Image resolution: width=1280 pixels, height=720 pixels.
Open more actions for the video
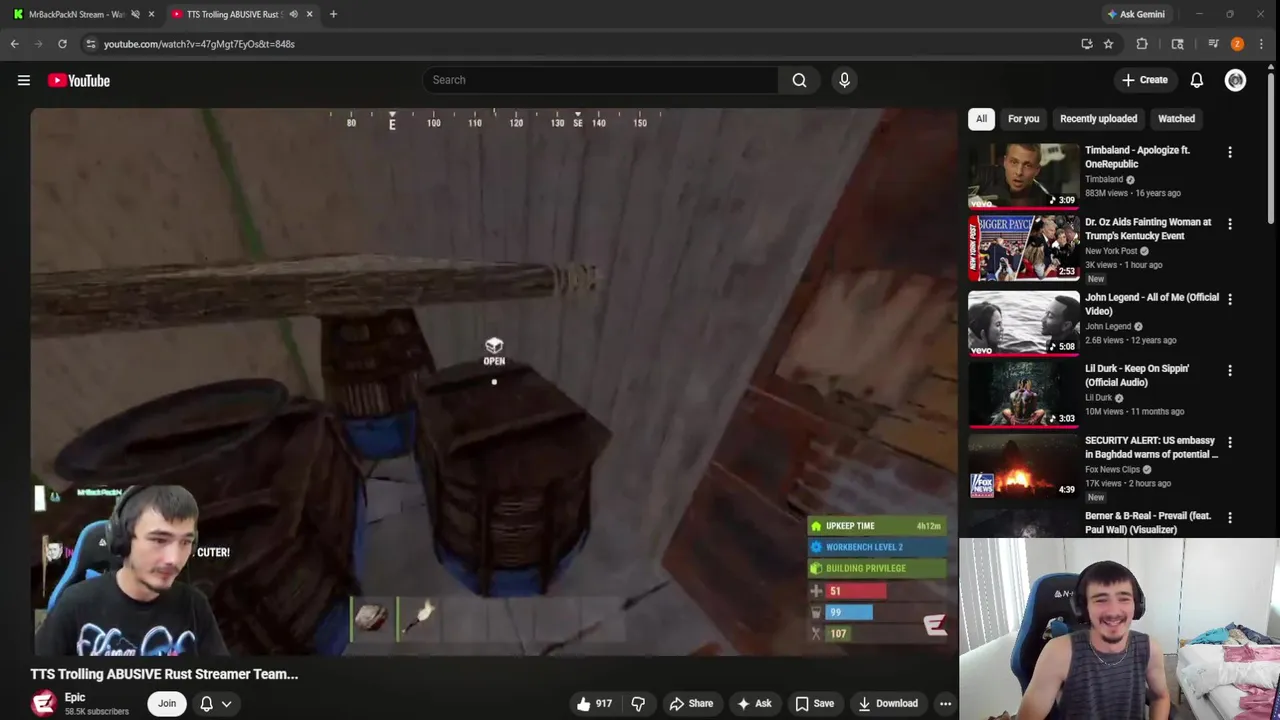pyautogui.click(x=945, y=704)
